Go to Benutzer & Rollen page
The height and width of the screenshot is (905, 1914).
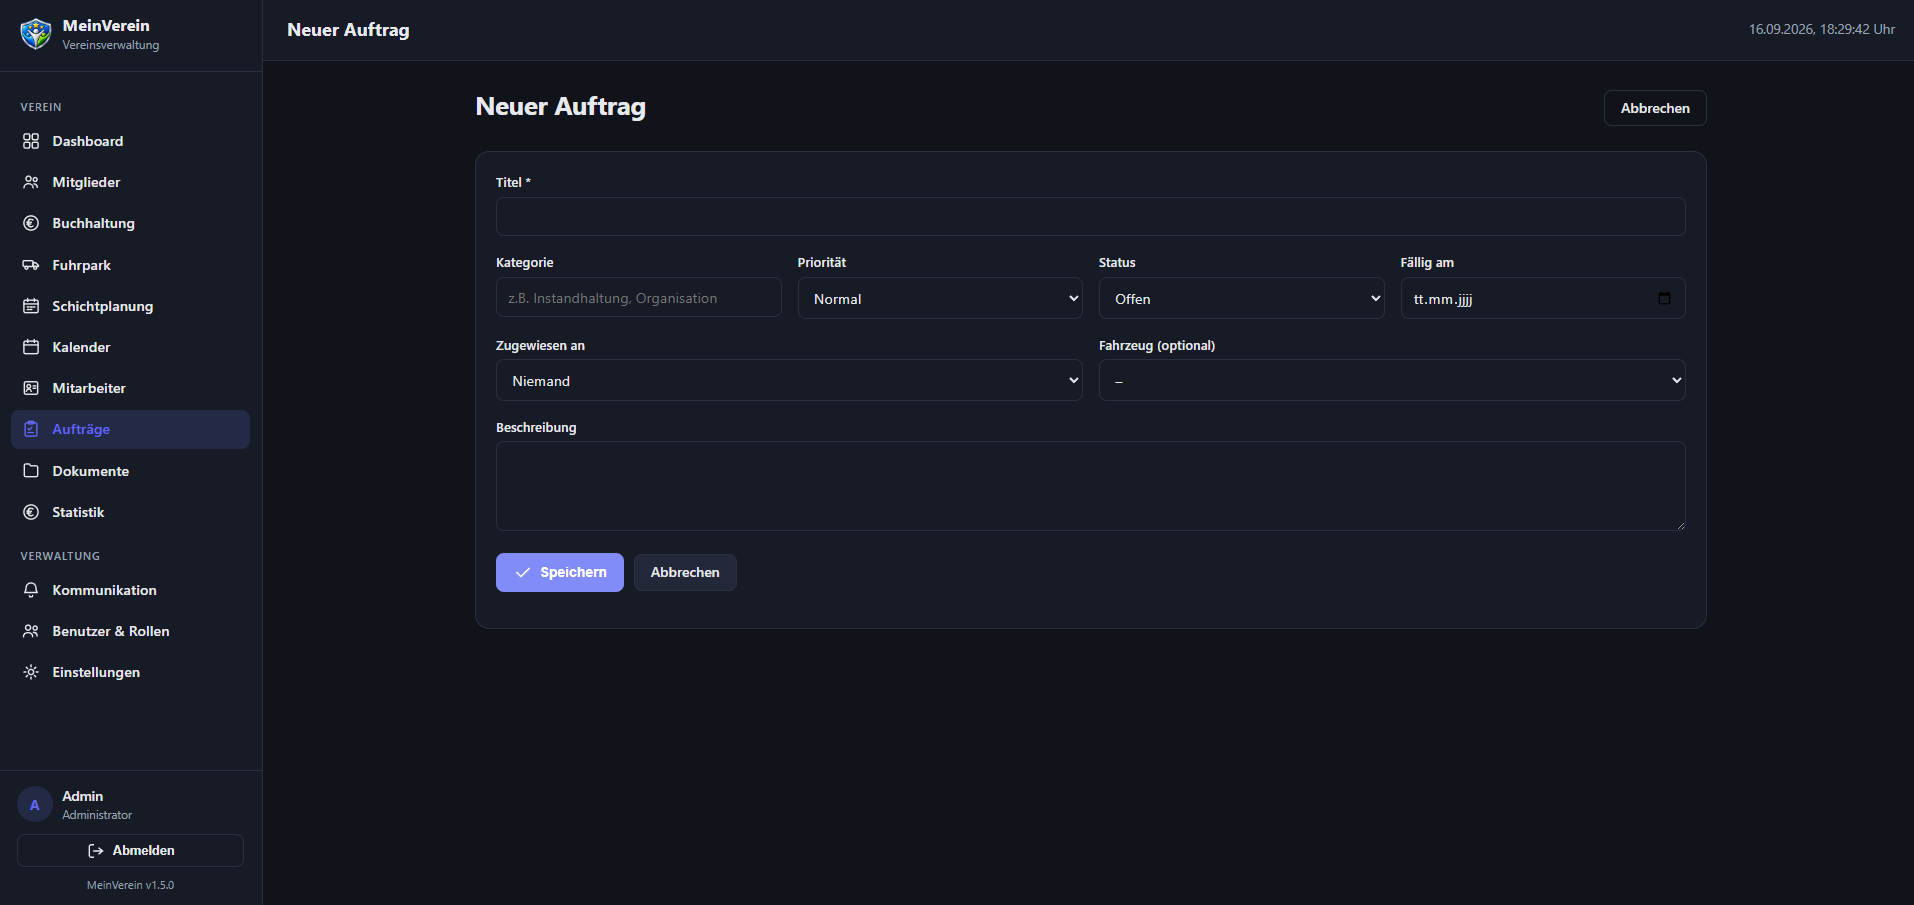click(x=130, y=631)
